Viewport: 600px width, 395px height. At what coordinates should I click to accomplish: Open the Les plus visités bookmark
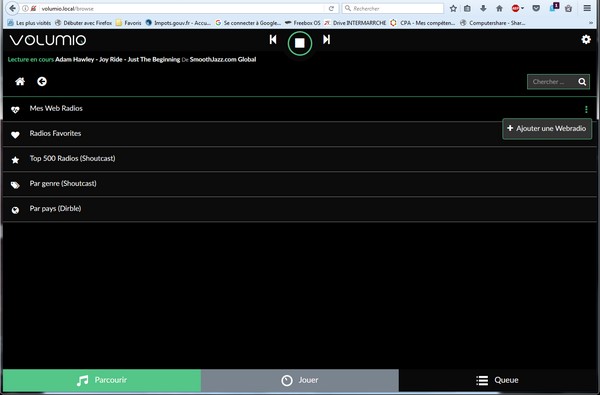(x=29, y=23)
